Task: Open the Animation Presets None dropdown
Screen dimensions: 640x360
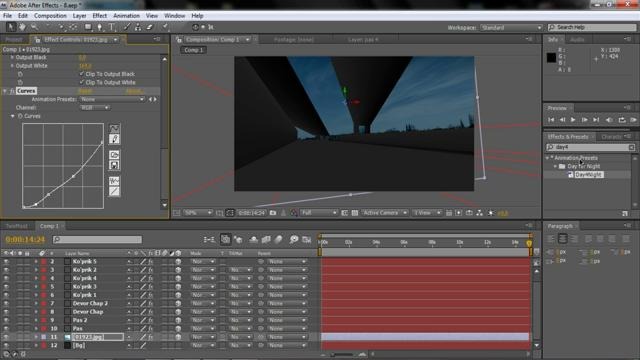Action: pyautogui.click(x=112, y=99)
